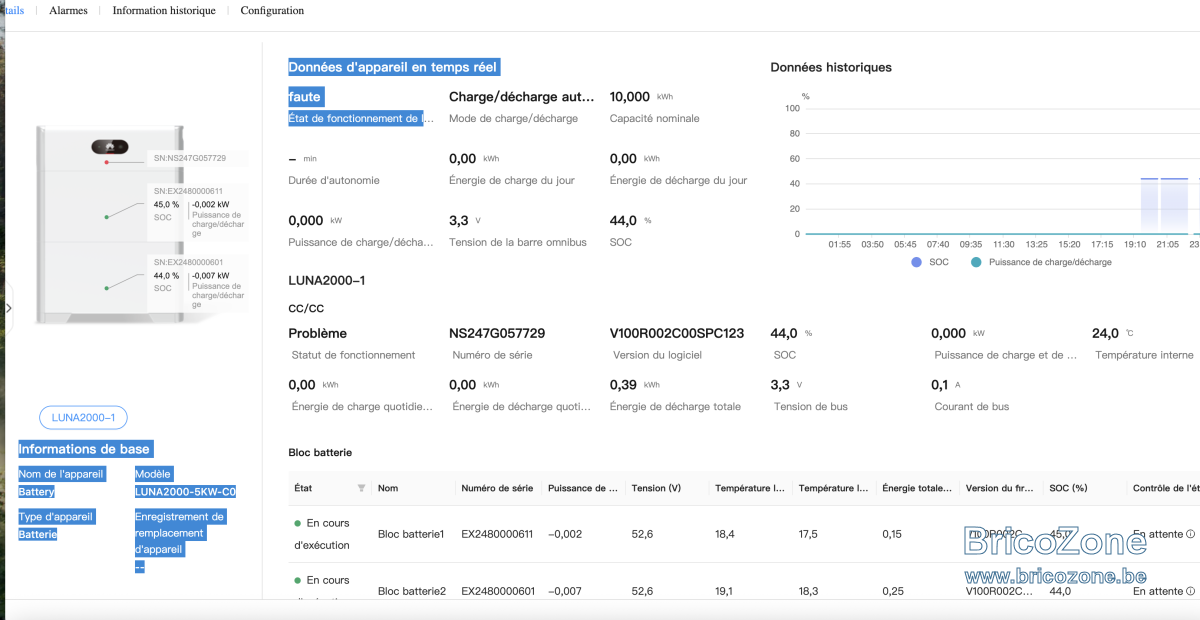
Task: Click the Énergie de charge du jour label
Action: click(x=513, y=180)
